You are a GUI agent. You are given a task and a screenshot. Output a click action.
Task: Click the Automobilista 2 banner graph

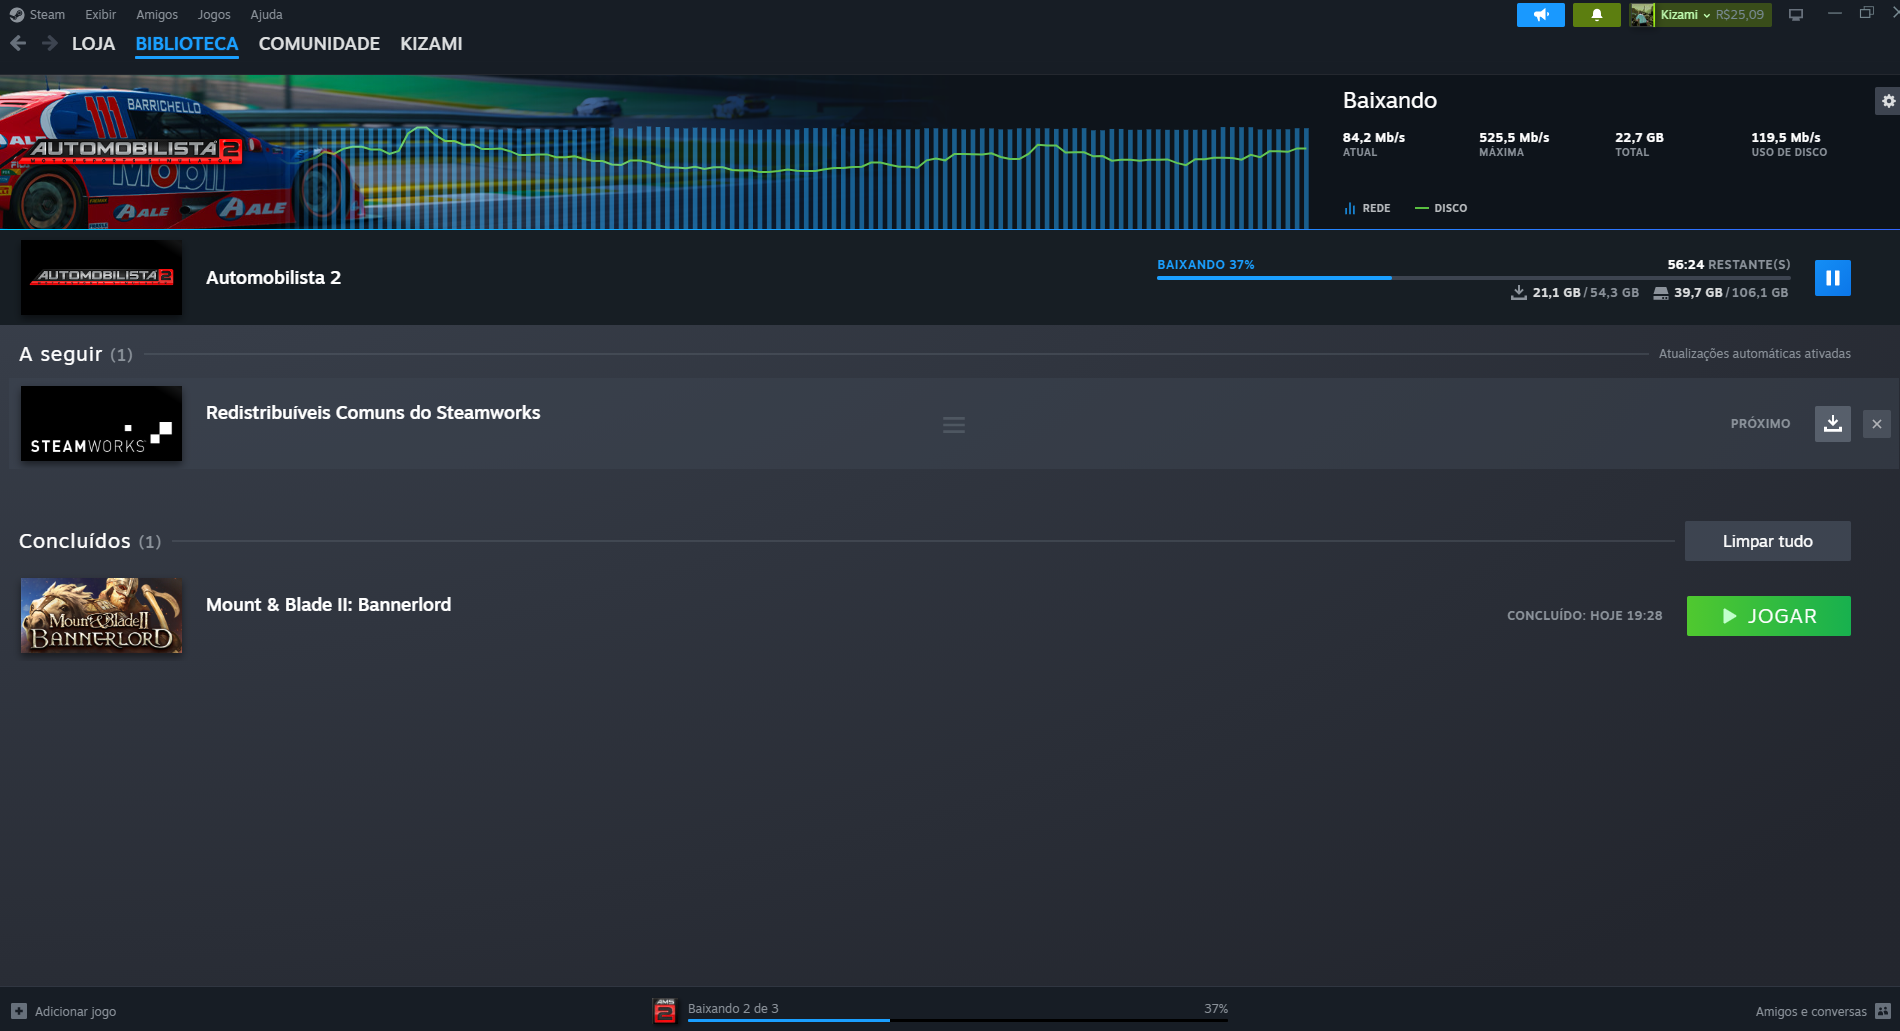[655, 152]
